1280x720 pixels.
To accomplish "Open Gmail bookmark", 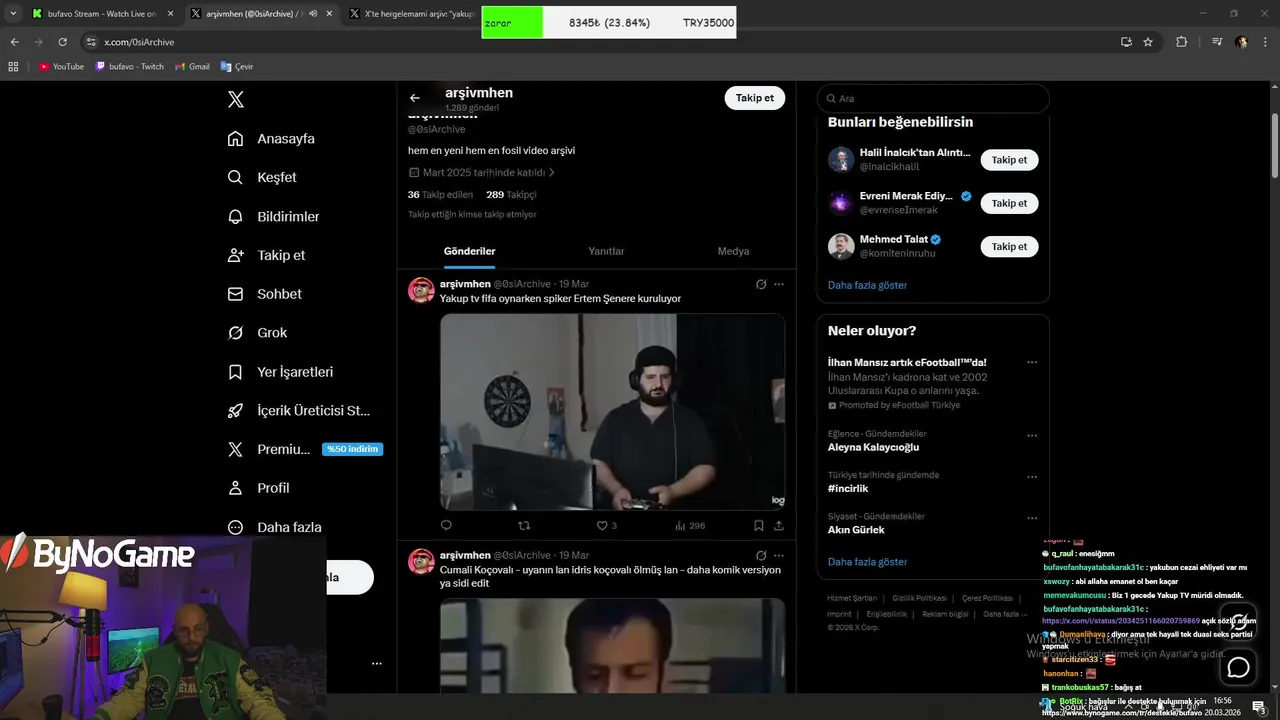I will [x=193, y=66].
